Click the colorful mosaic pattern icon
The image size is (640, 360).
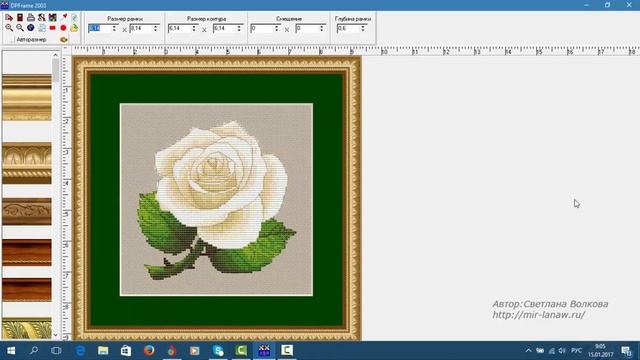(x=52, y=18)
